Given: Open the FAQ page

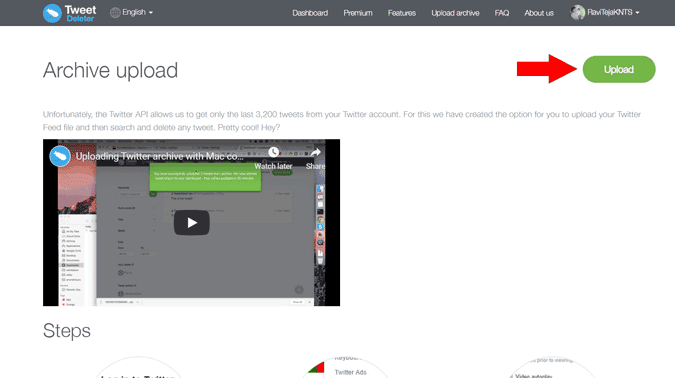Looking at the screenshot, I should tap(502, 13).
